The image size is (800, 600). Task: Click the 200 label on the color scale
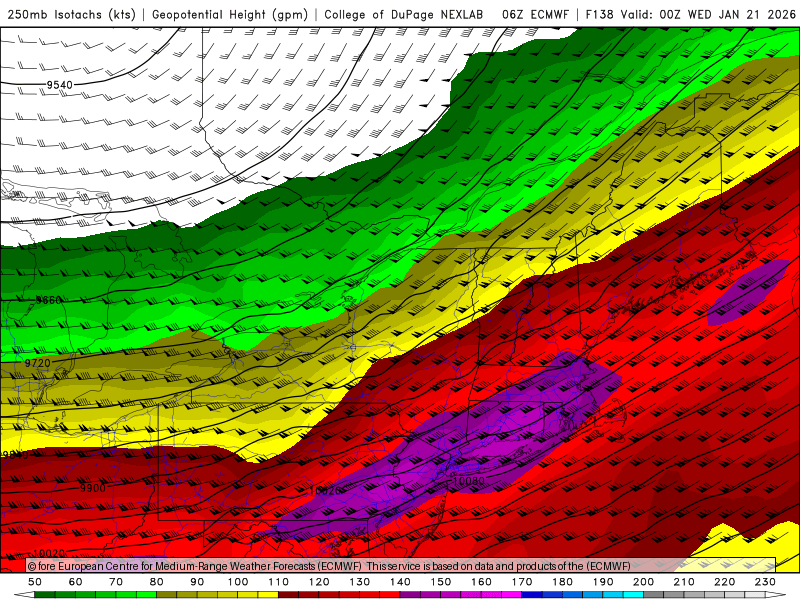pyautogui.click(x=643, y=582)
